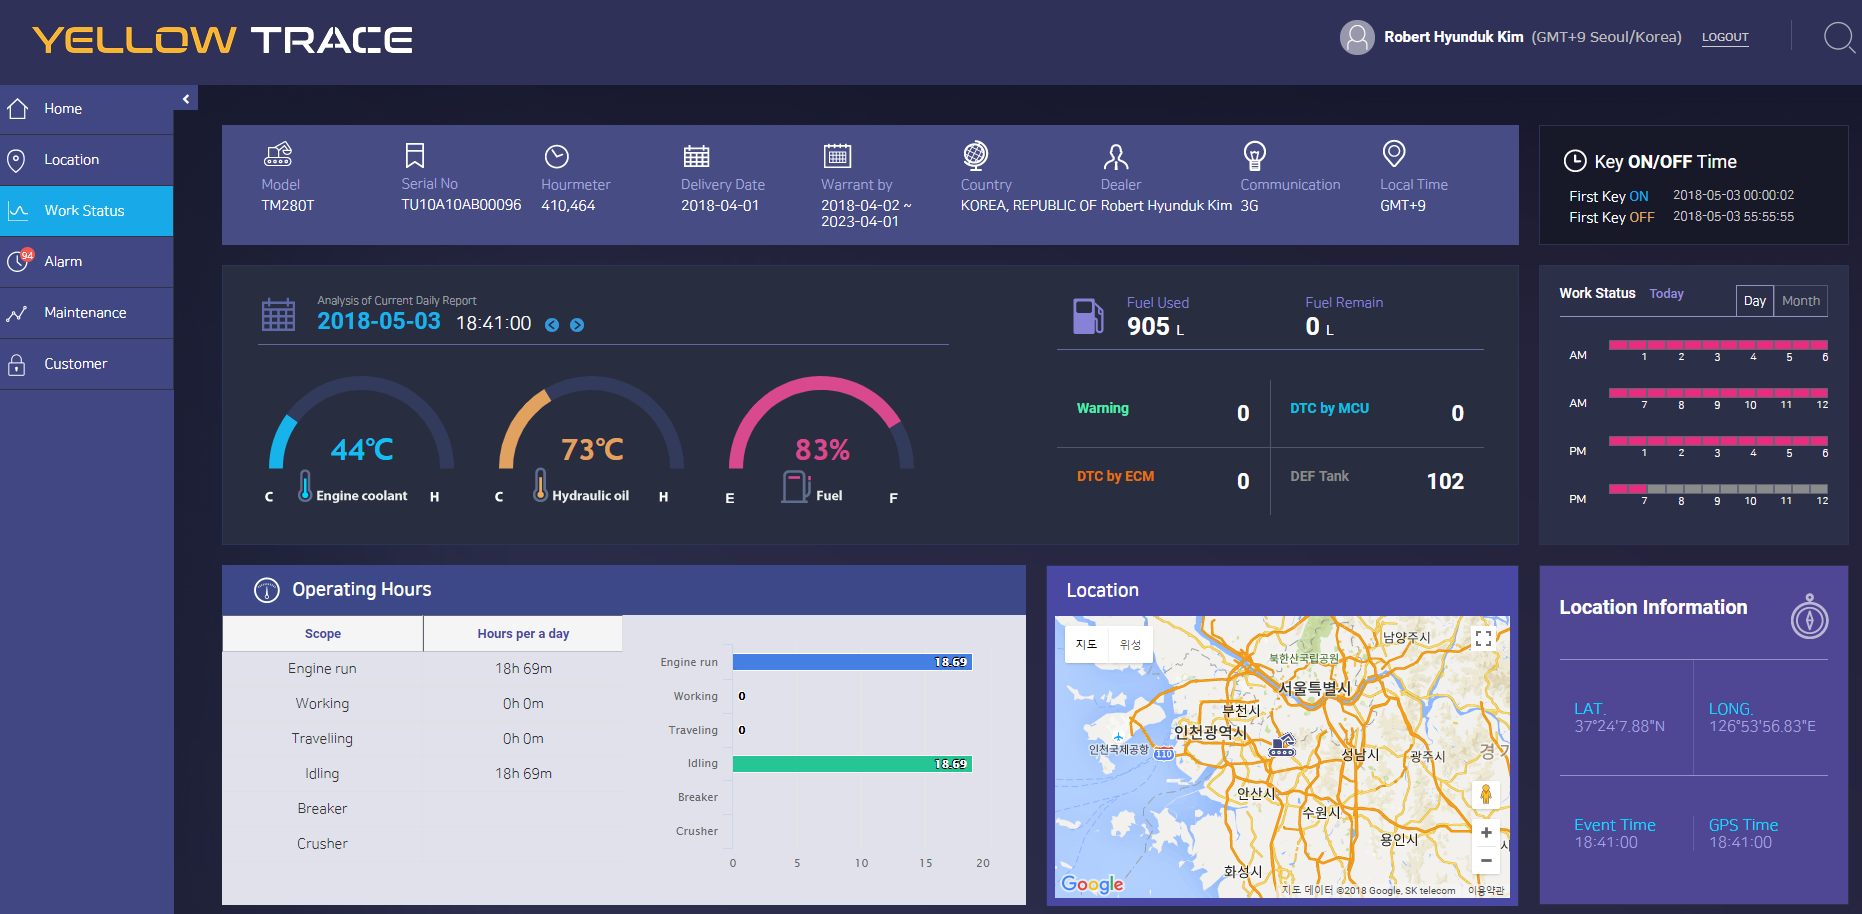Open the Home menu item
Viewport: 1862px width, 914px height.
pyautogui.click(x=63, y=109)
